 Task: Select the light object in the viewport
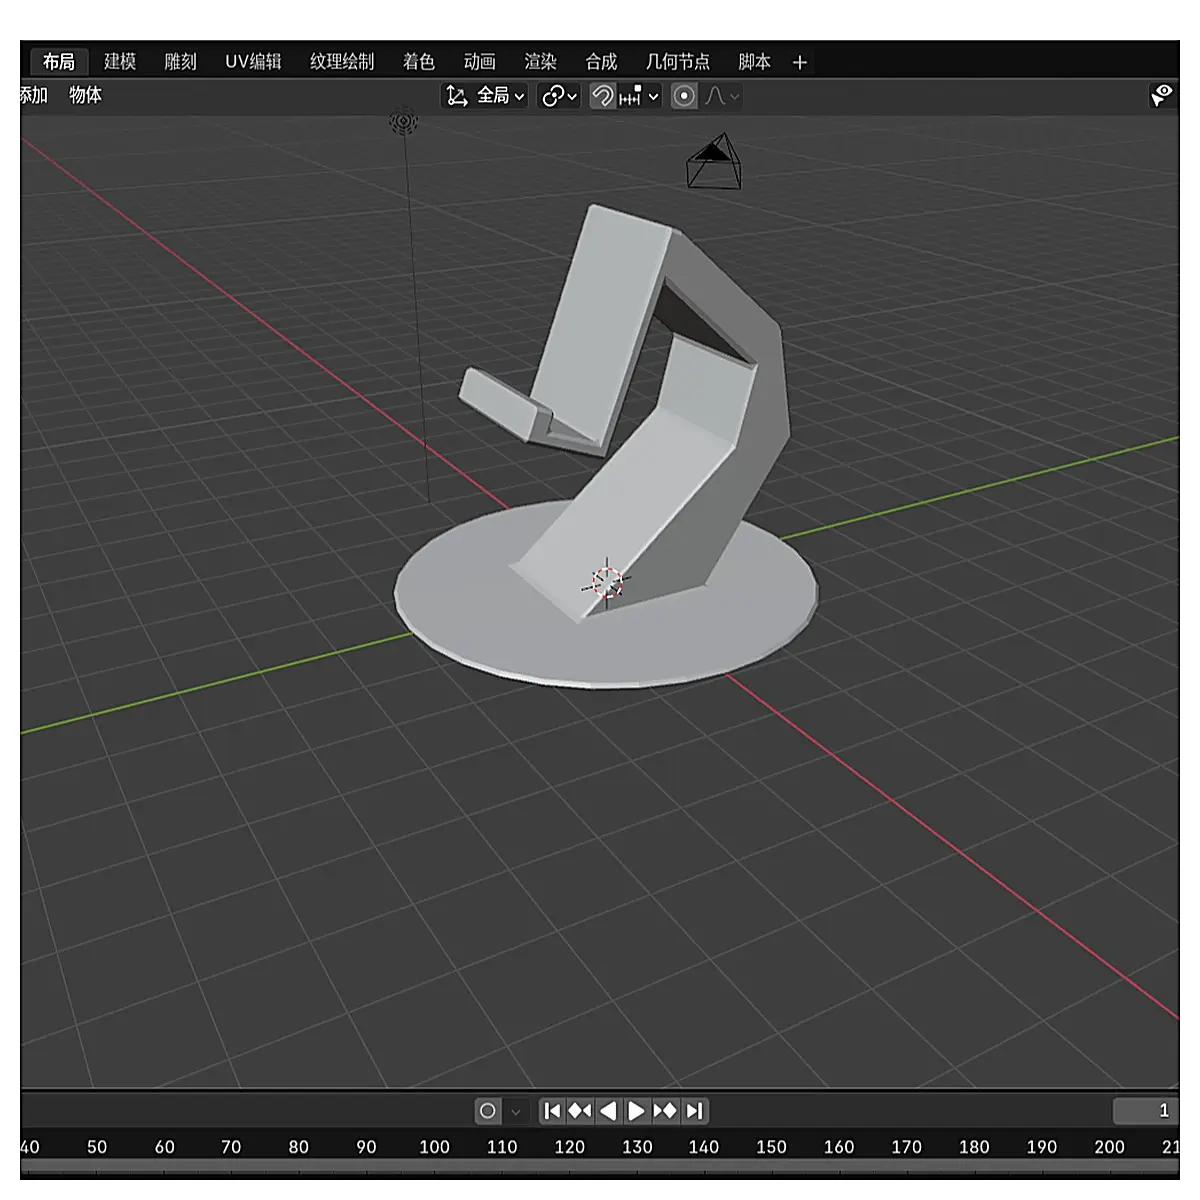pyautogui.click(x=404, y=122)
